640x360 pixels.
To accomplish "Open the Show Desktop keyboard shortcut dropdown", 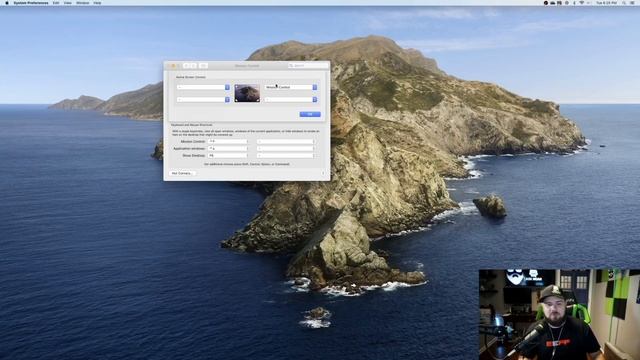I will coord(228,156).
